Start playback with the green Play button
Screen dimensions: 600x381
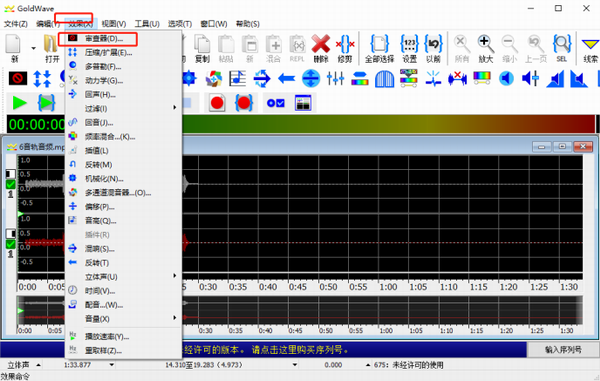pos(20,103)
